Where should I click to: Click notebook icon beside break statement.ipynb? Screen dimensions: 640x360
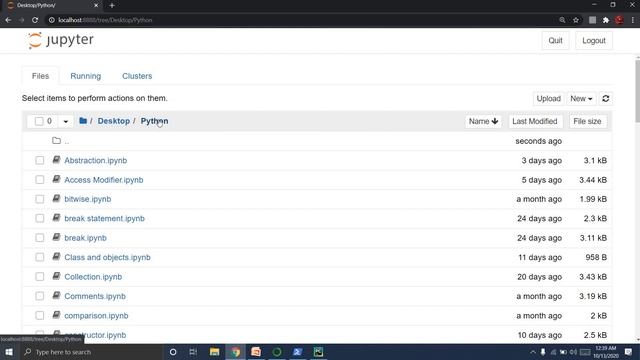(56, 218)
